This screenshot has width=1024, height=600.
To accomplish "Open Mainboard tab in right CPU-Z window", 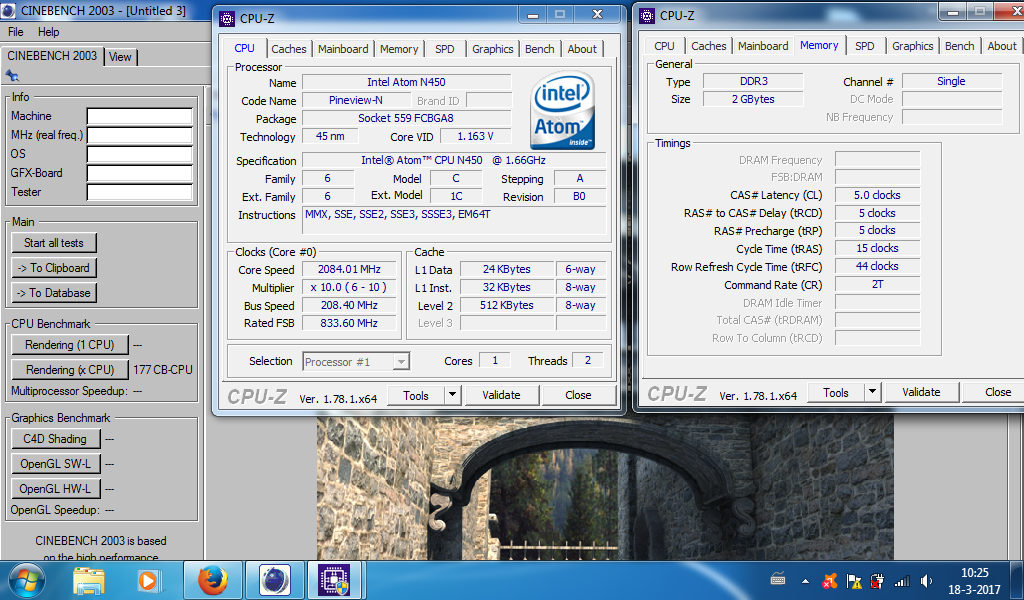I will click(x=763, y=46).
